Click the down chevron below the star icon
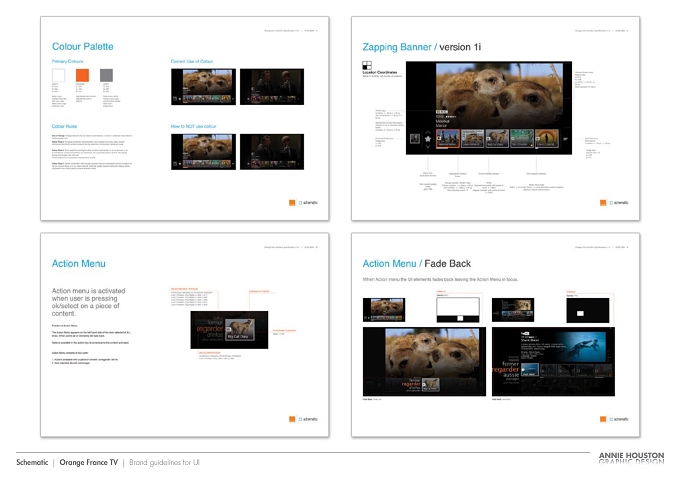This screenshot has width=680, height=481. pyautogui.click(x=428, y=147)
